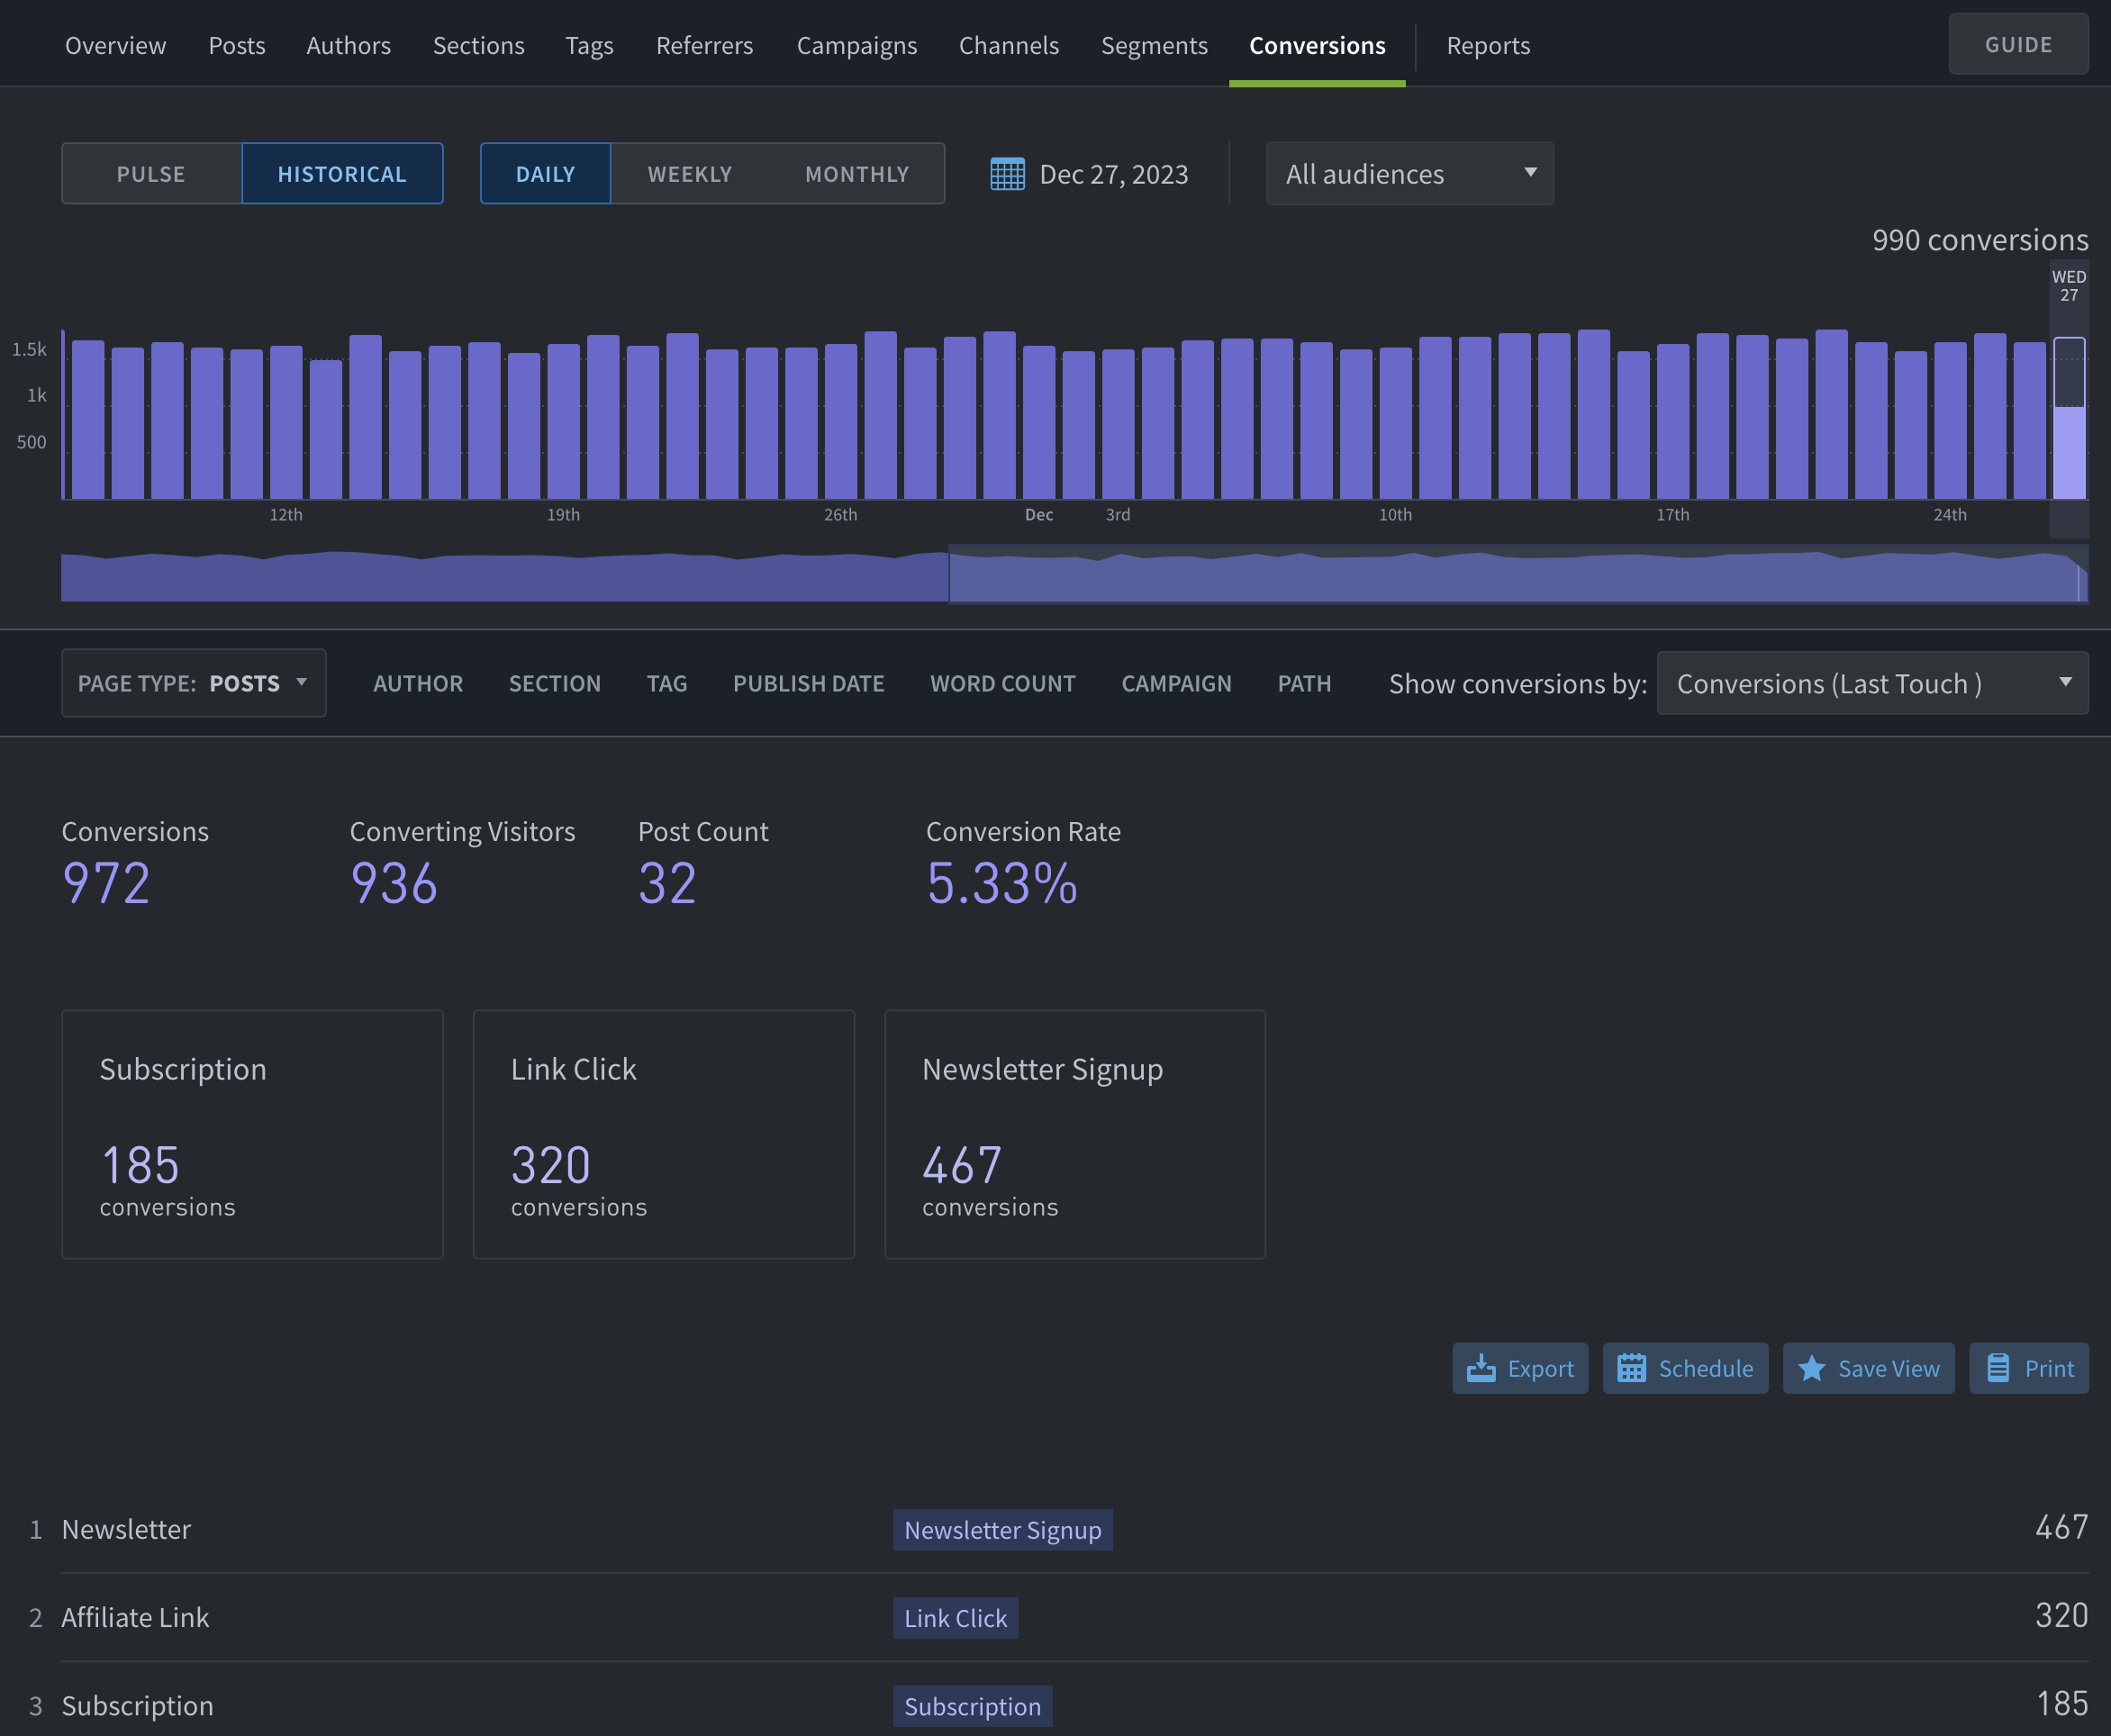Select the AUTHOR filter
The image size is (2111, 1736).
pyautogui.click(x=418, y=683)
